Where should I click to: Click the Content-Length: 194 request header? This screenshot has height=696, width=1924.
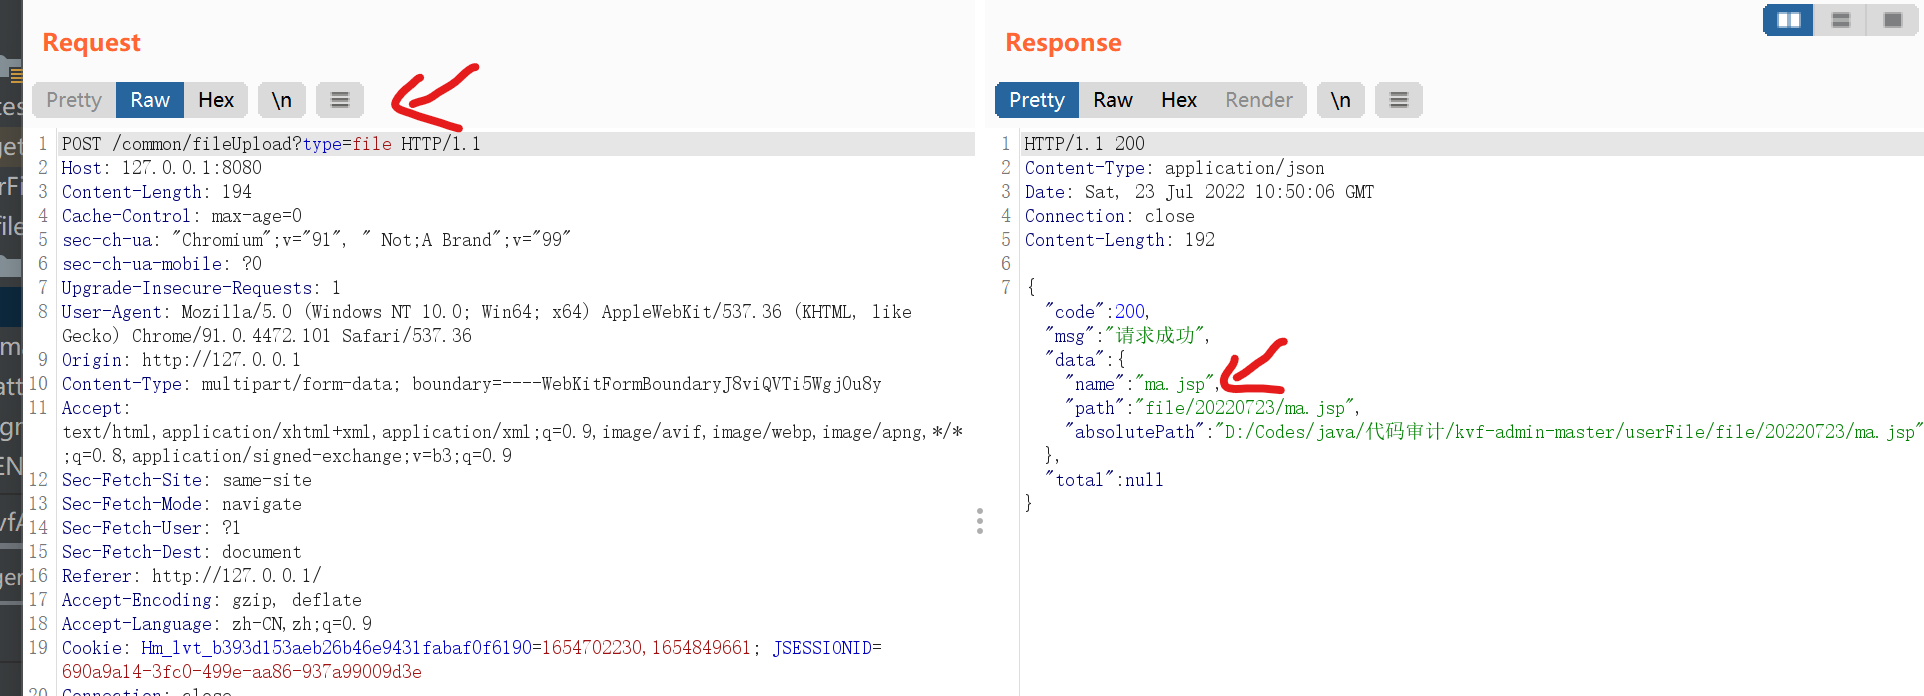tap(157, 192)
